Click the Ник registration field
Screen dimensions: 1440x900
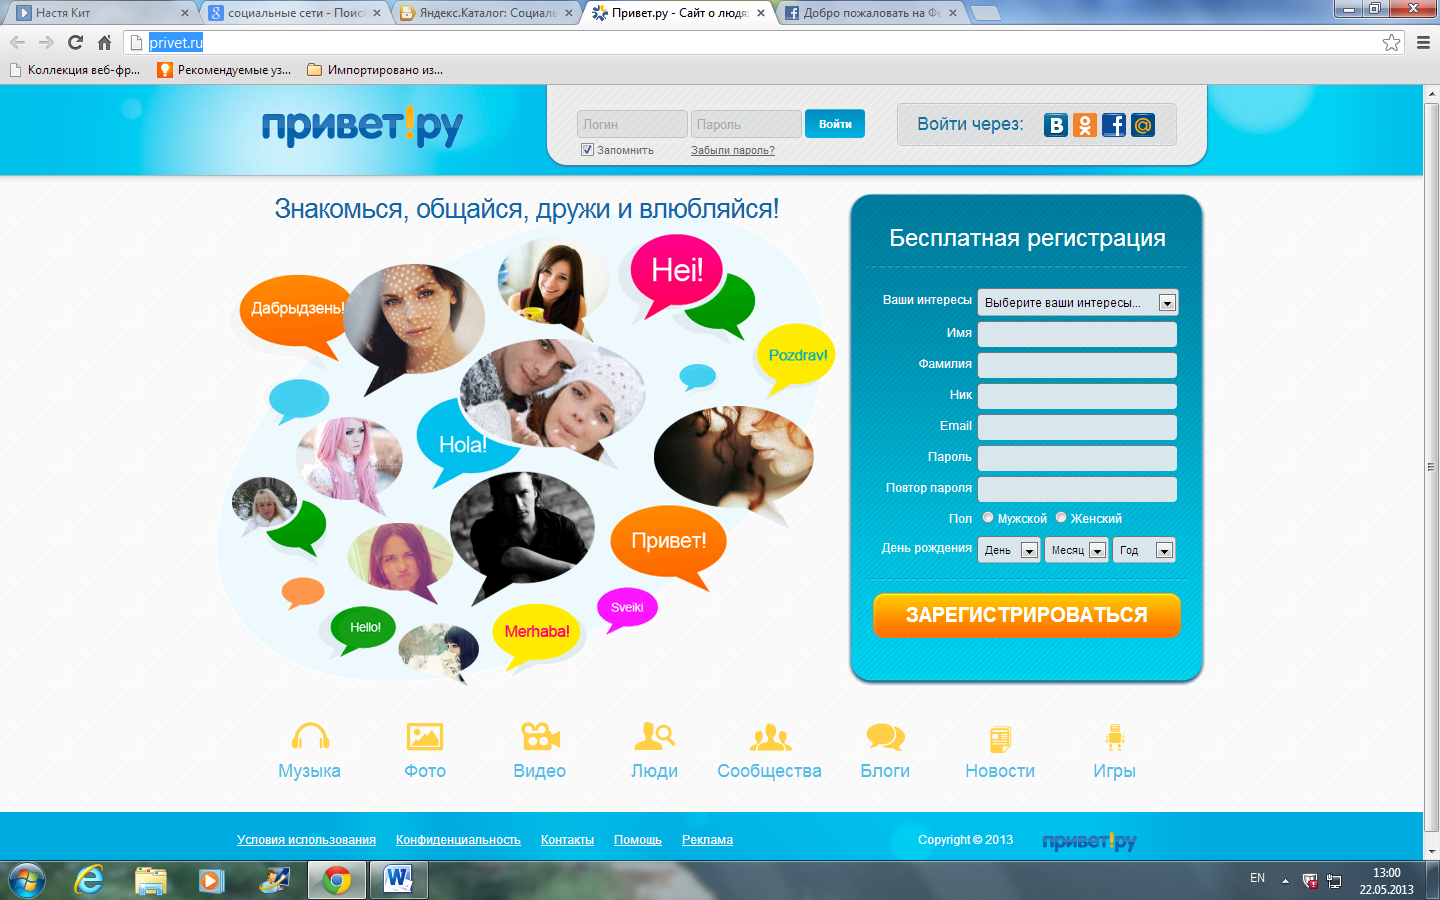click(x=1077, y=396)
